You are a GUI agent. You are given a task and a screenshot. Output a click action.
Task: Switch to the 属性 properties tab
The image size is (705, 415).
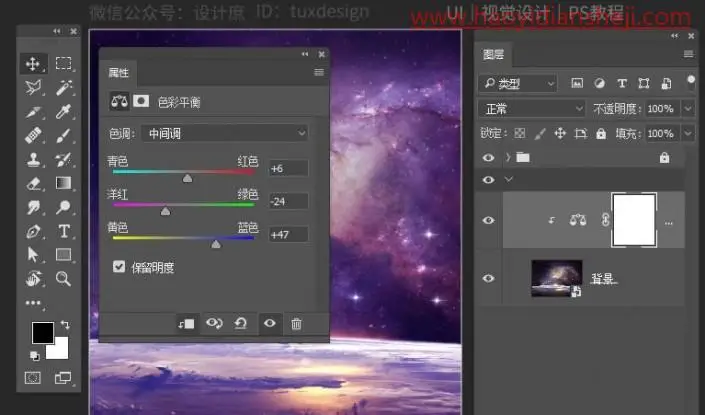pos(119,73)
